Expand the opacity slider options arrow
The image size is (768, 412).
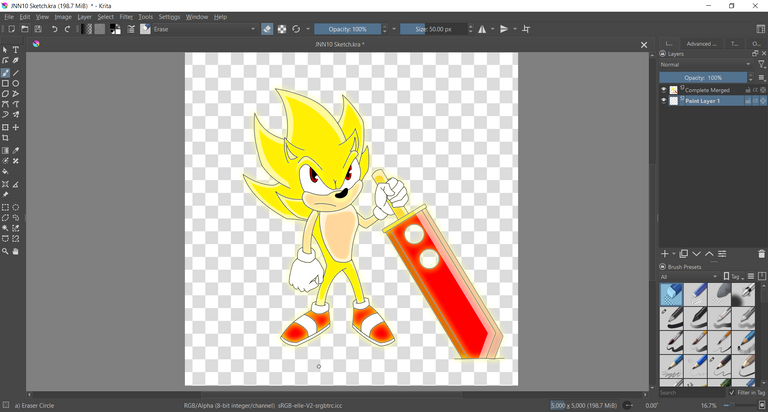tap(394, 29)
